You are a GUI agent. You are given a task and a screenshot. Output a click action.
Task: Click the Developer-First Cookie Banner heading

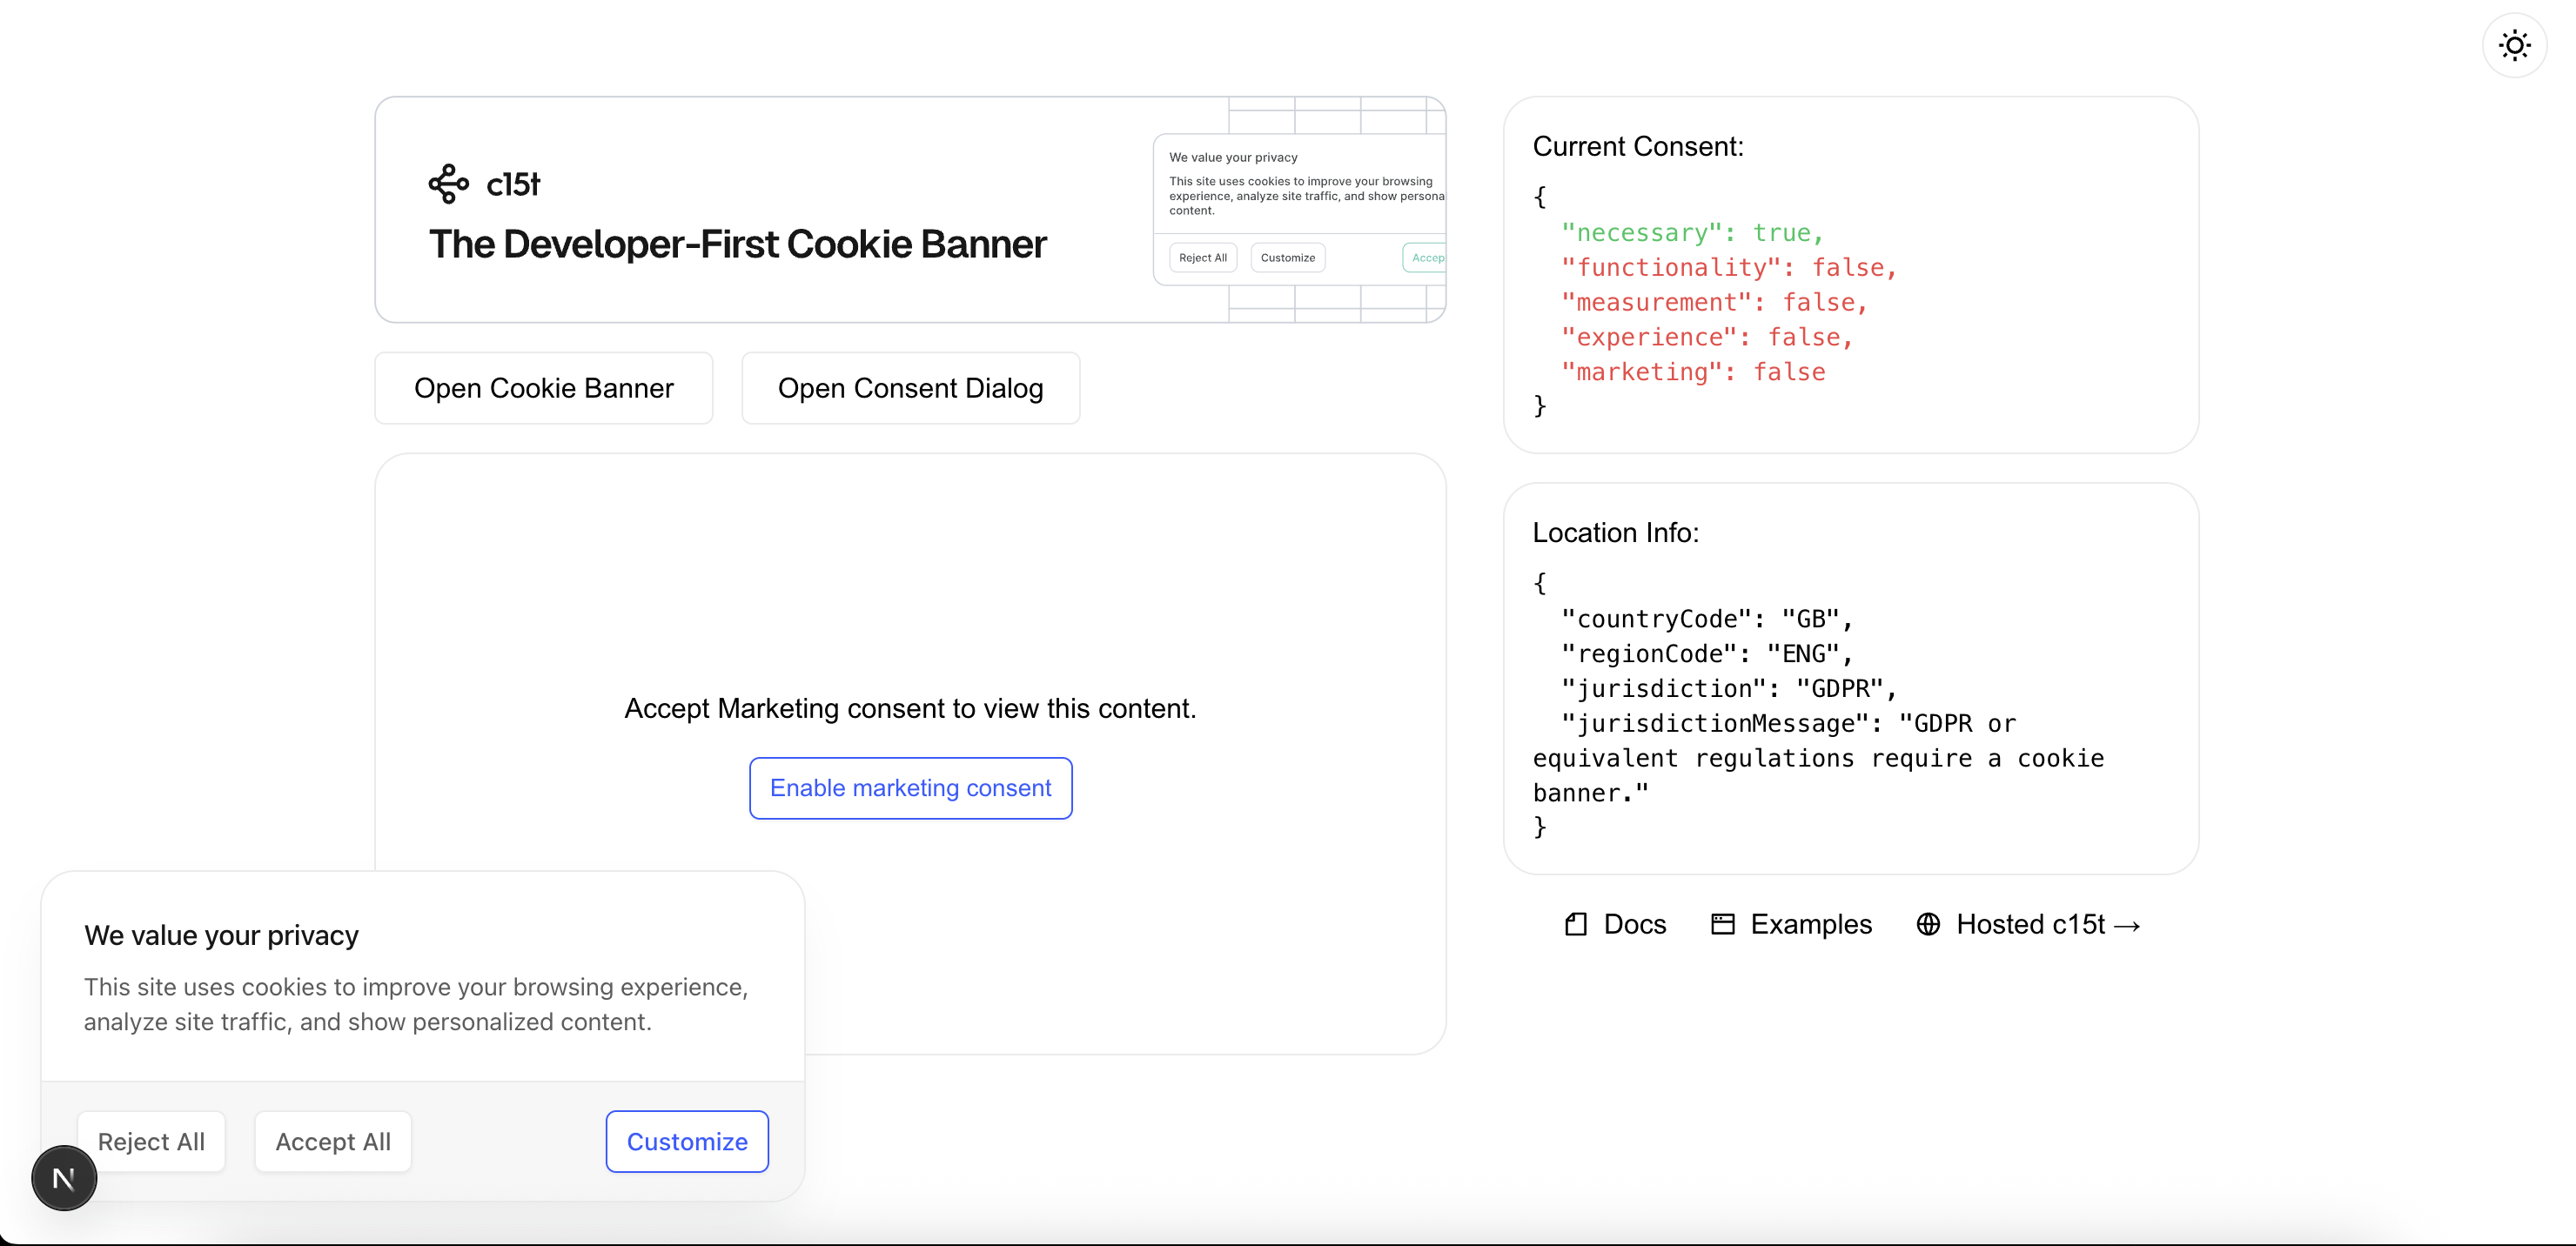click(737, 244)
